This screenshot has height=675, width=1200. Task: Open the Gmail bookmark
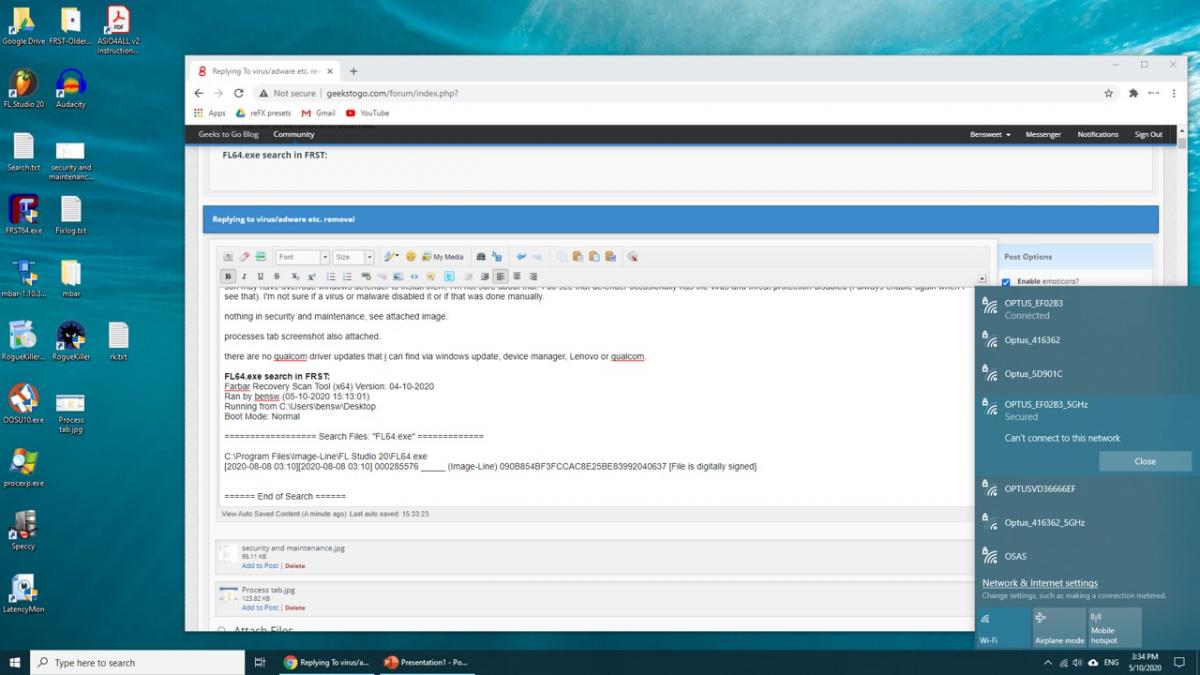point(319,113)
